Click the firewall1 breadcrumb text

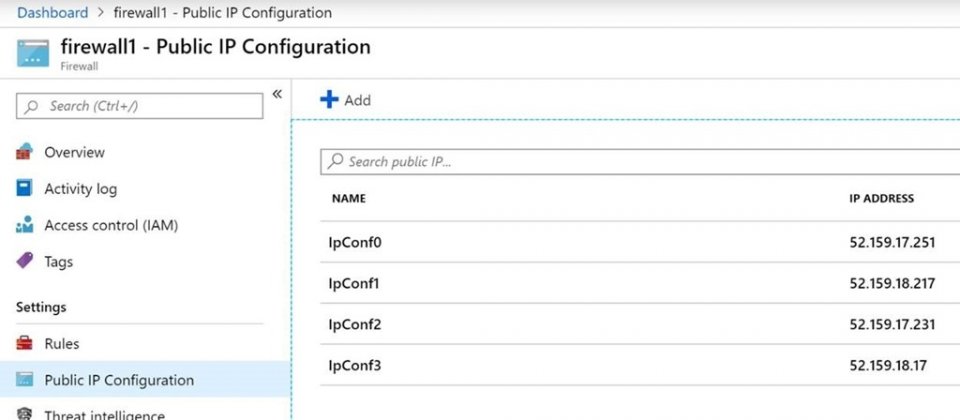[223, 12]
